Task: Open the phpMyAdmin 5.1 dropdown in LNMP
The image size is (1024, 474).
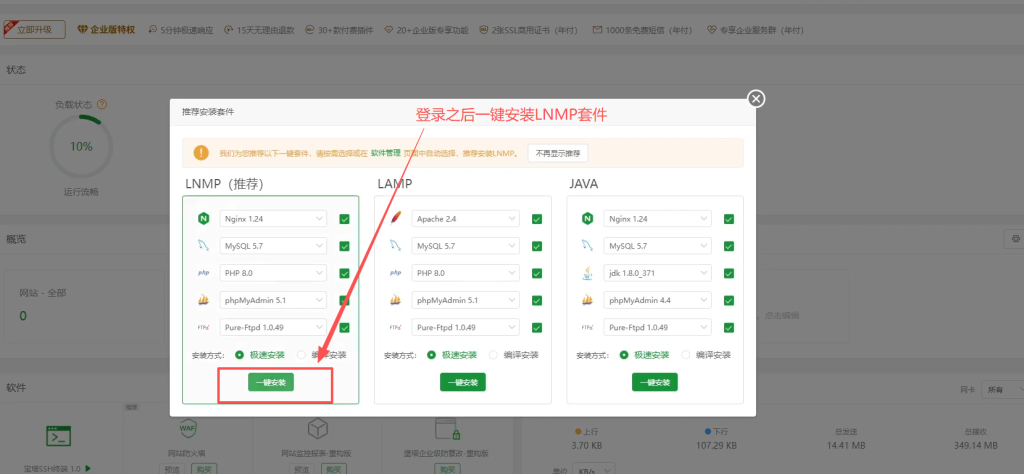Action: 273,300
